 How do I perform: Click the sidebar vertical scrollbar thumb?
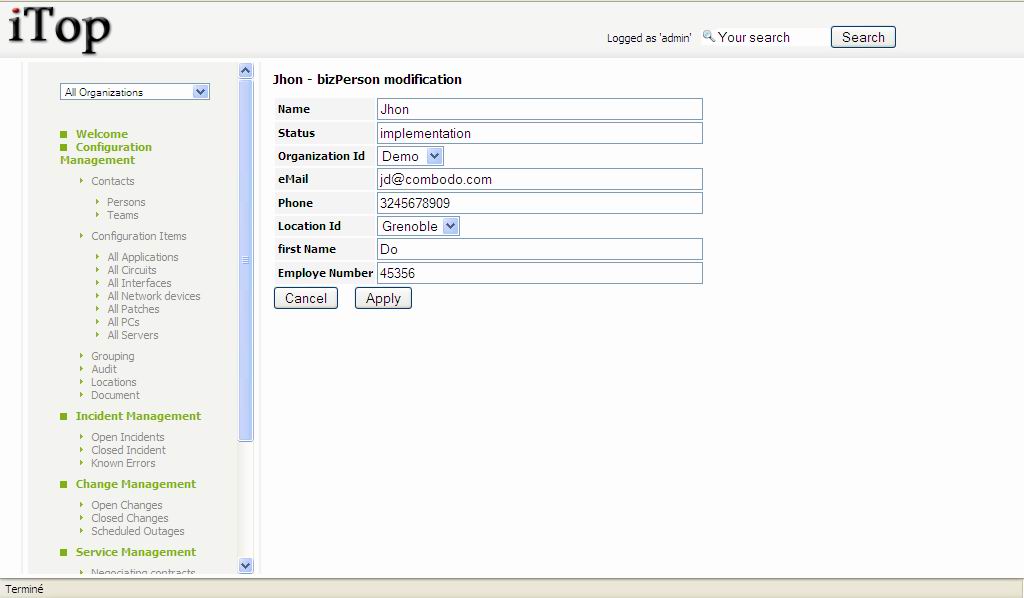246,260
